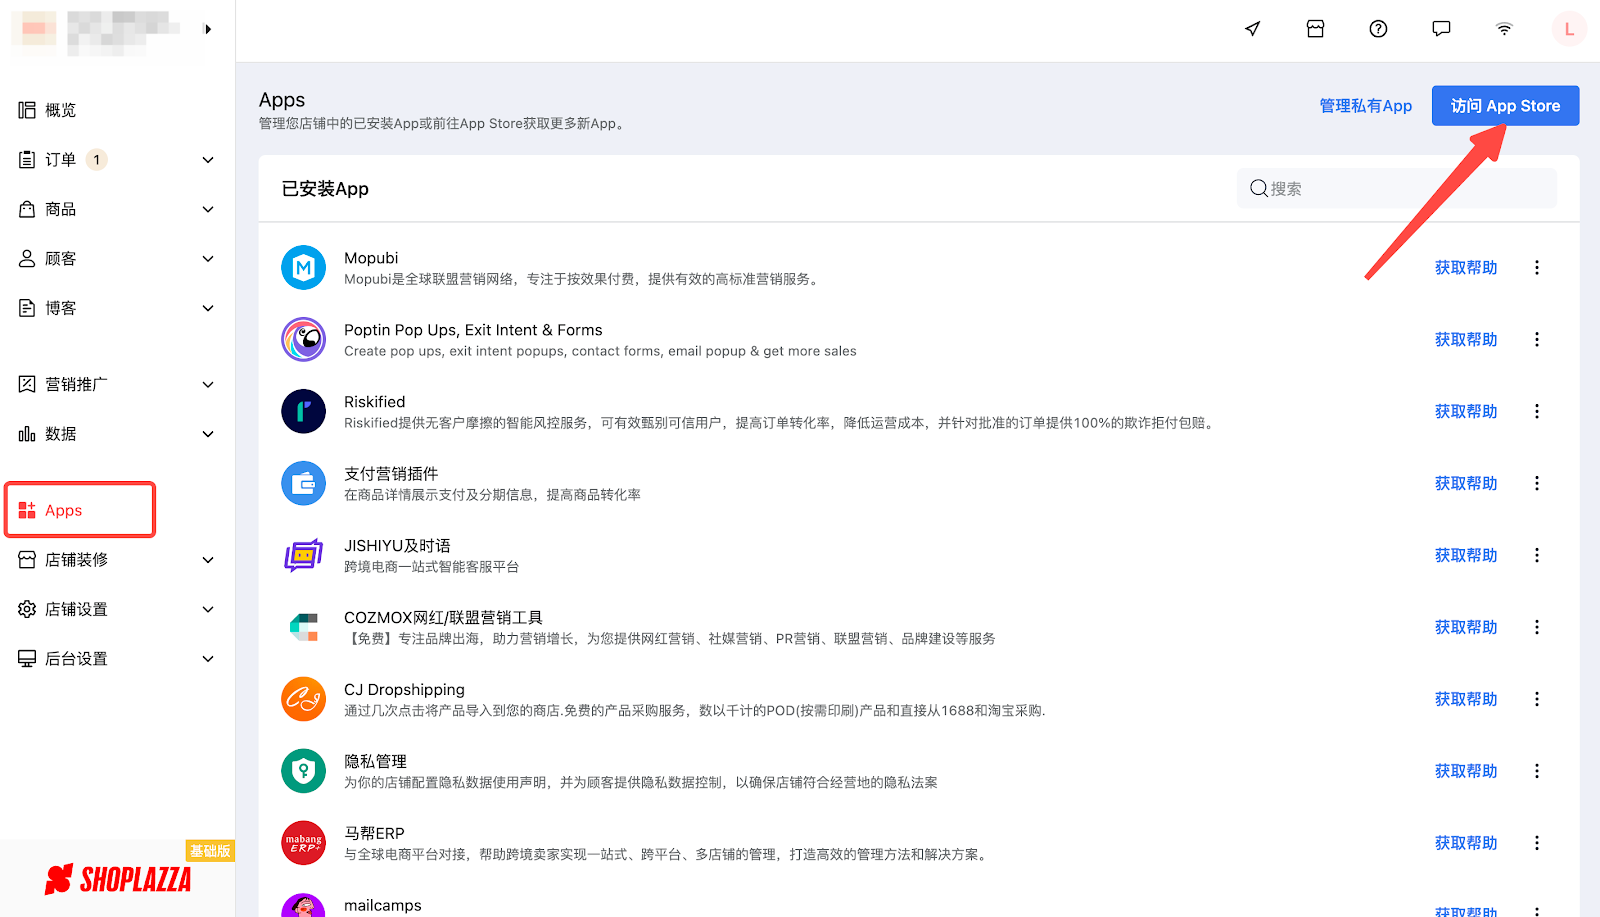
Task: Expand the store switcher arrow
Action: pyautogui.click(x=208, y=29)
